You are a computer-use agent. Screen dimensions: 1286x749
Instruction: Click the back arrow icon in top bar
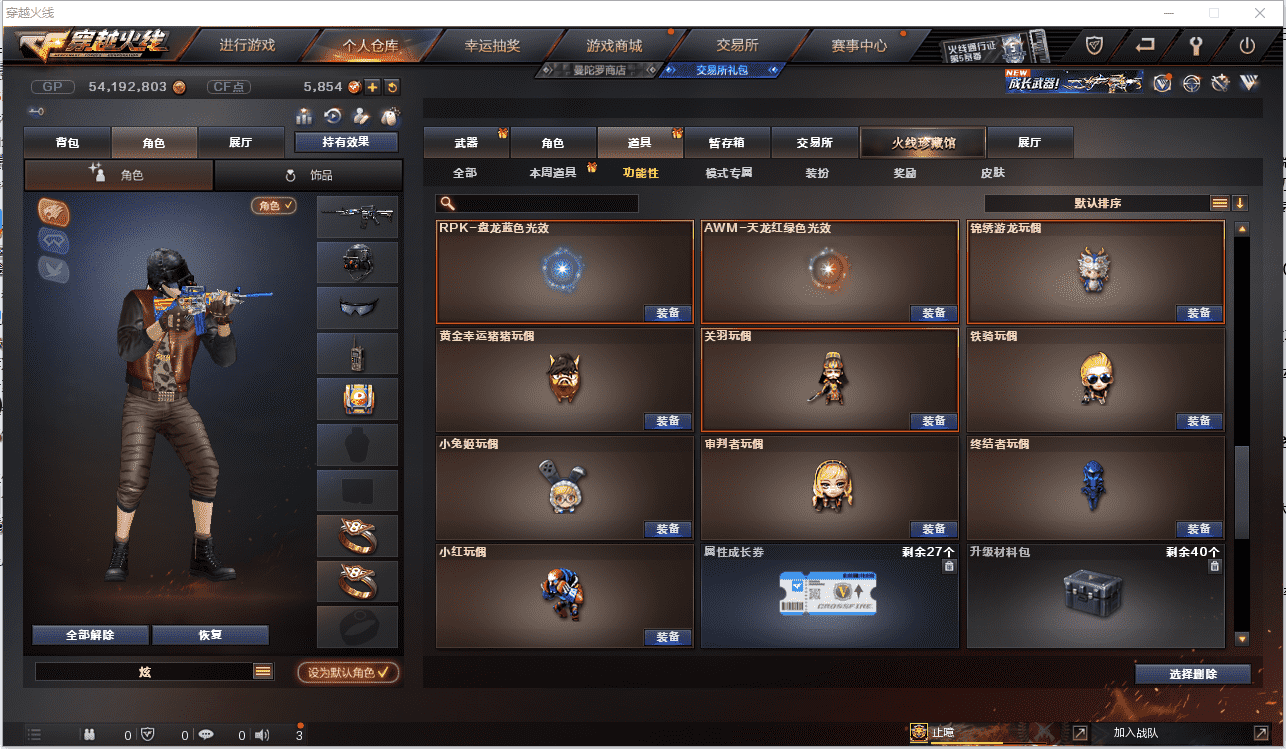[x=1145, y=45]
